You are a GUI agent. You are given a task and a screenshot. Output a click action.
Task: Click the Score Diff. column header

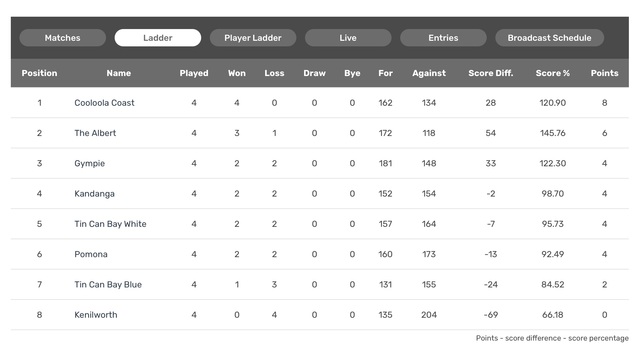coord(491,73)
